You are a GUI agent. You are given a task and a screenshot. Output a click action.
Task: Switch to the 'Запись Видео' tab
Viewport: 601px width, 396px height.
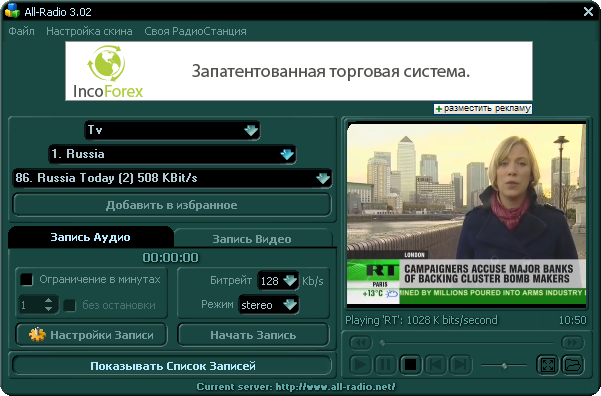[x=252, y=239]
